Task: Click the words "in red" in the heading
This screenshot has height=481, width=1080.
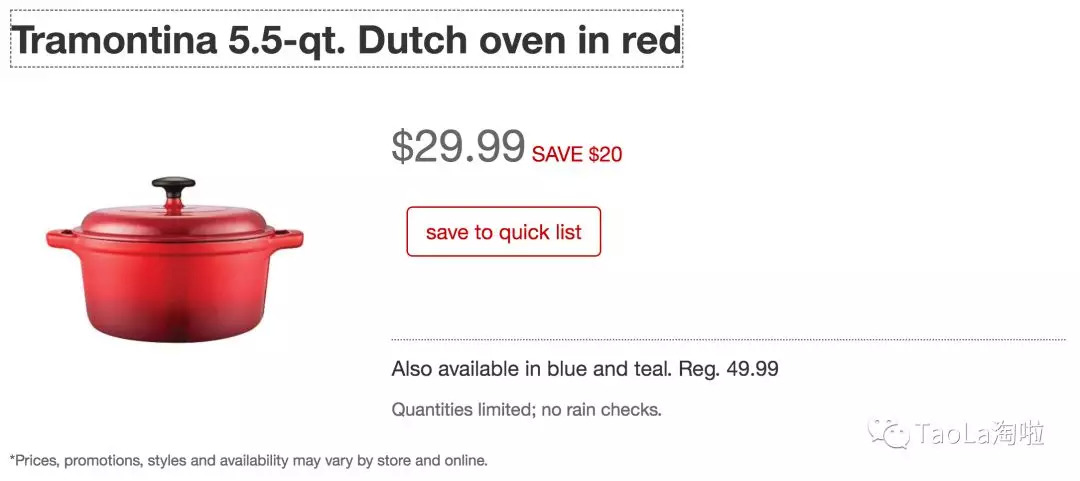Action: coord(636,41)
